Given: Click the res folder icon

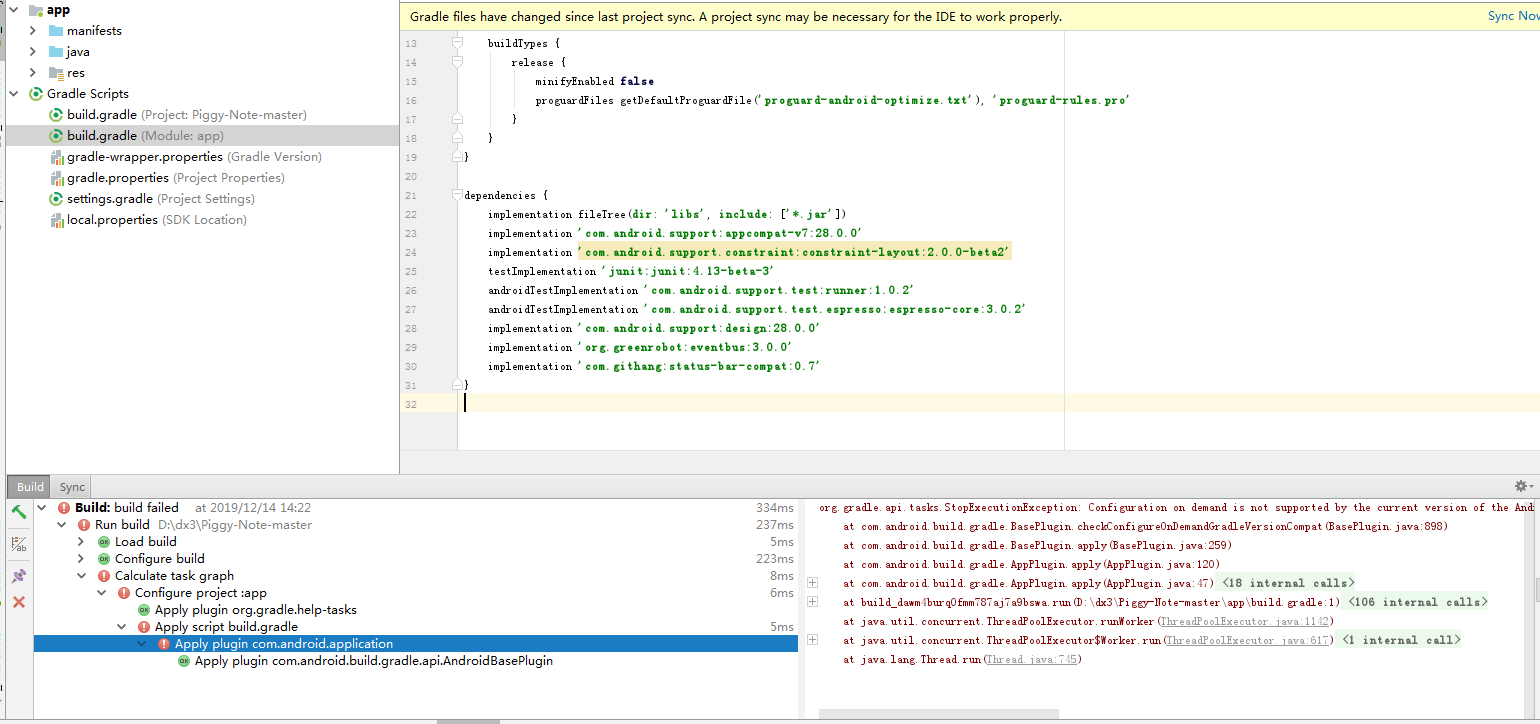Looking at the screenshot, I should pos(56,73).
